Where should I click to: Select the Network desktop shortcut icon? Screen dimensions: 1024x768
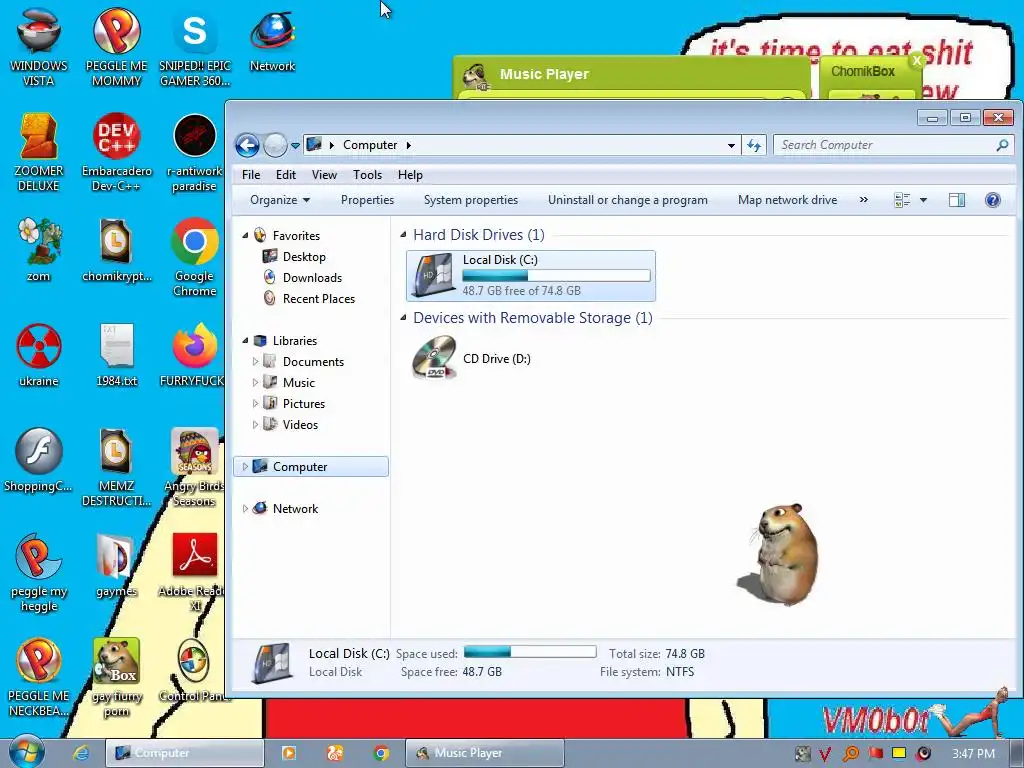click(272, 40)
